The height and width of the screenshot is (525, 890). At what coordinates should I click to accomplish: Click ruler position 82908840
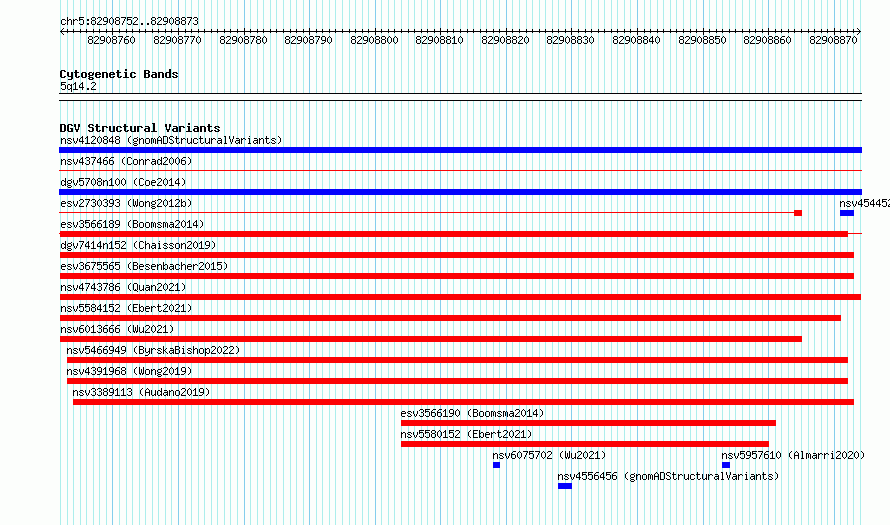[636, 40]
